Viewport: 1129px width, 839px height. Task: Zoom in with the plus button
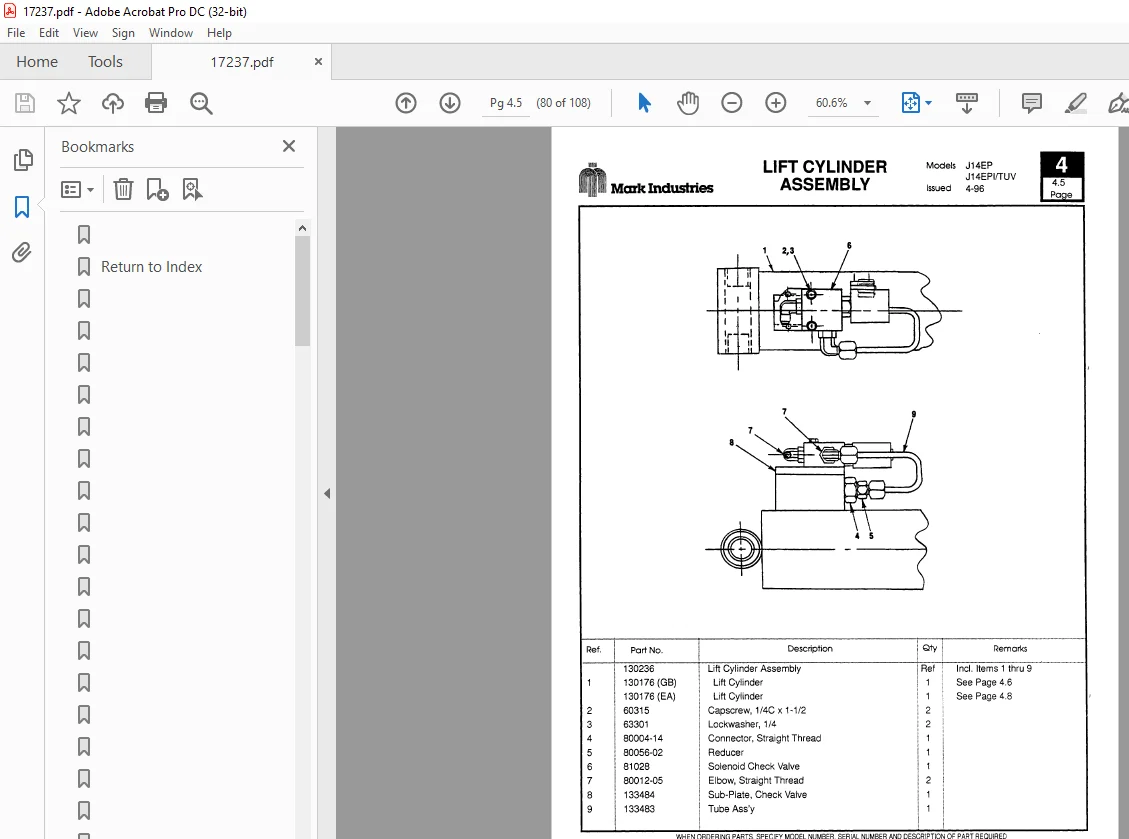click(x=775, y=103)
